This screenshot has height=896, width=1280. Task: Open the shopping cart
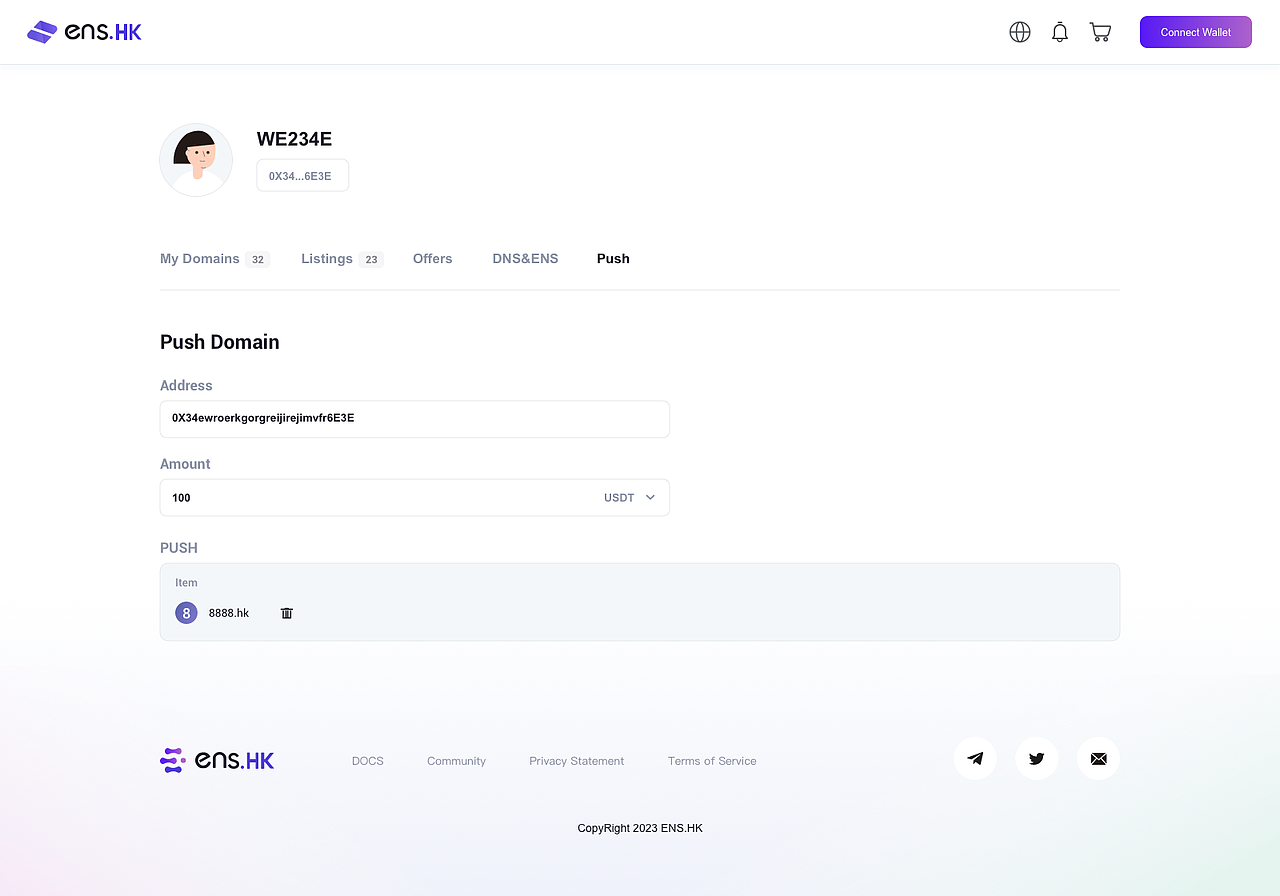pyautogui.click(x=1100, y=32)
